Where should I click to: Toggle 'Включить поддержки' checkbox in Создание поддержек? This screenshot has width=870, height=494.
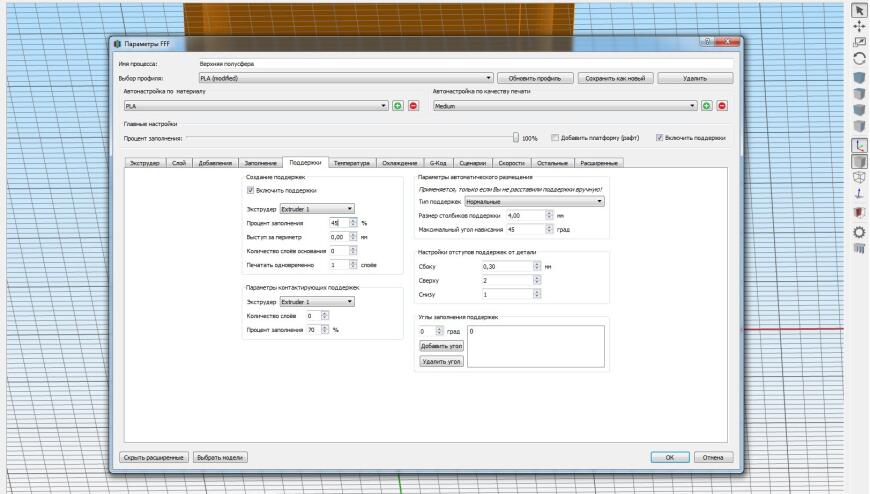pyautogui.click(x=250, y=190)
